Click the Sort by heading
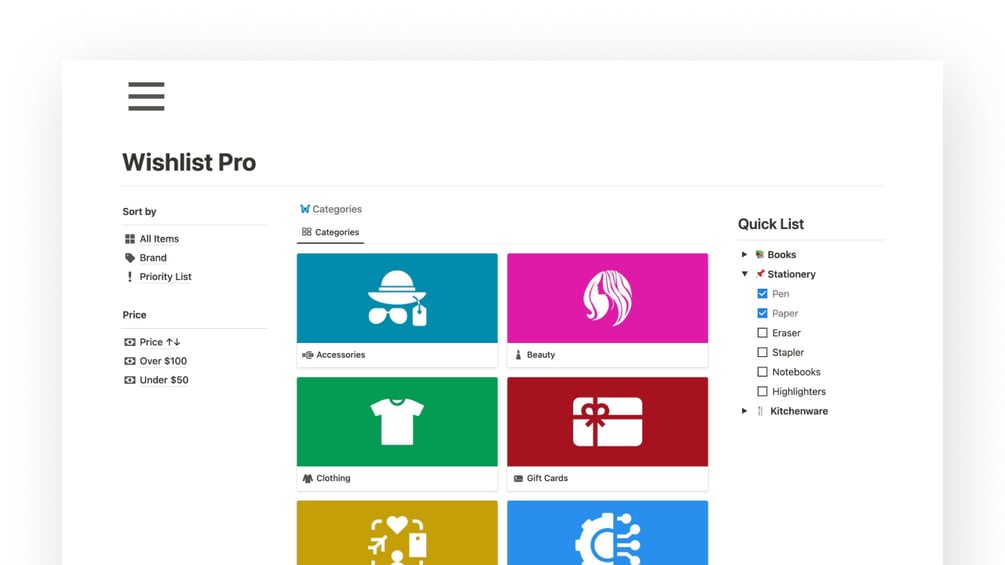Image resolution: width=1005 pixels, height=565 pixels. point(139,211)
